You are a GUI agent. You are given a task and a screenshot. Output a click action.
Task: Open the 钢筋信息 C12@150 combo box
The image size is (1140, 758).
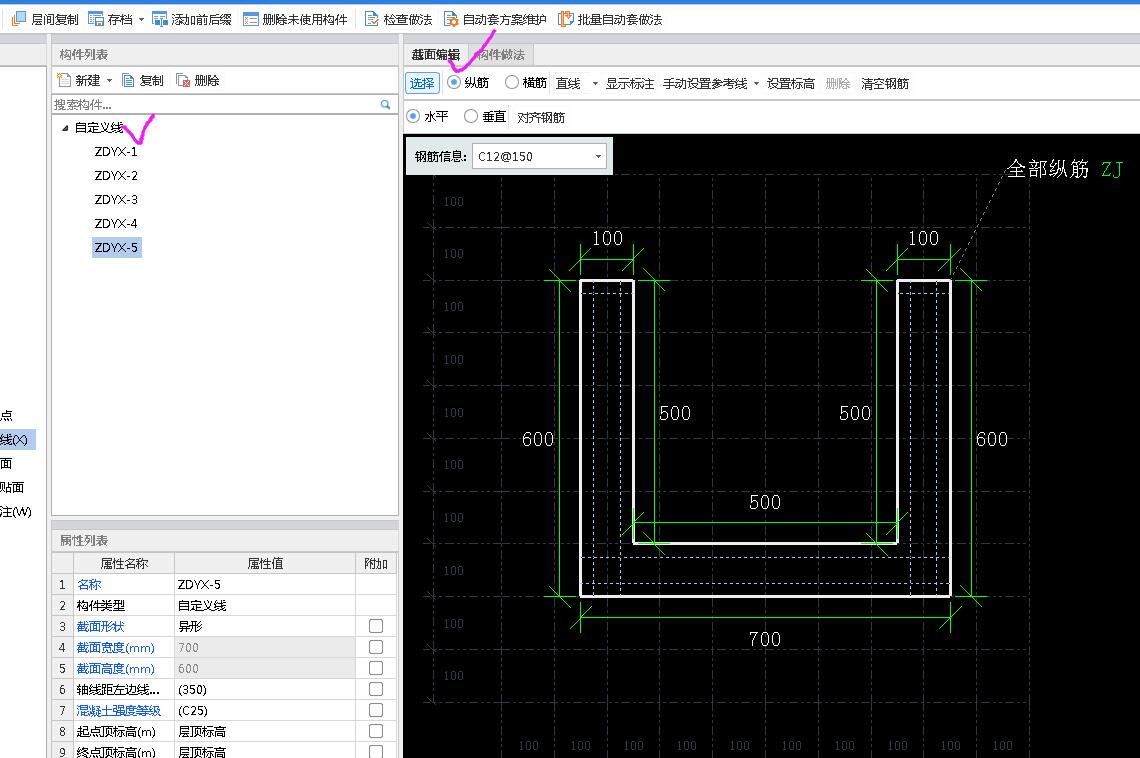(x=539, y=156)
